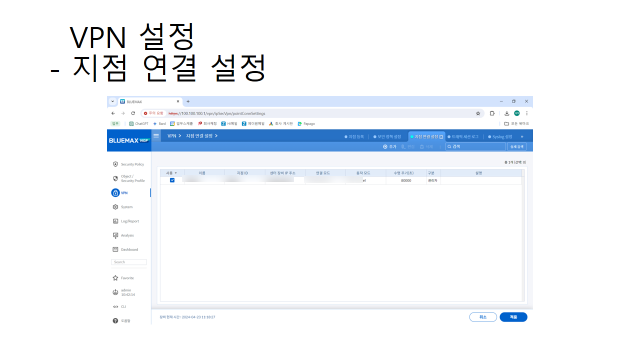The image size is (640, 360).
Task: Open the sort dropdown on first column header
Action: [176, 173]
